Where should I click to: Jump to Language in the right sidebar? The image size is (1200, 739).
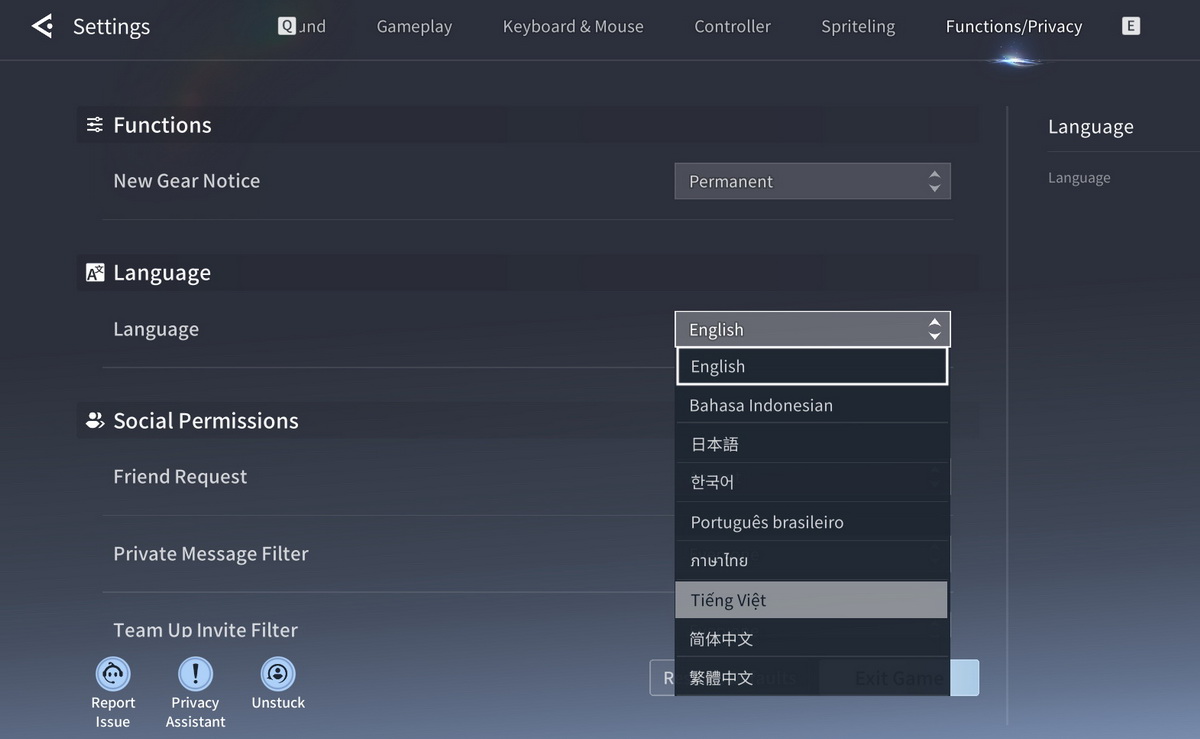click(x=1079, y=178)
